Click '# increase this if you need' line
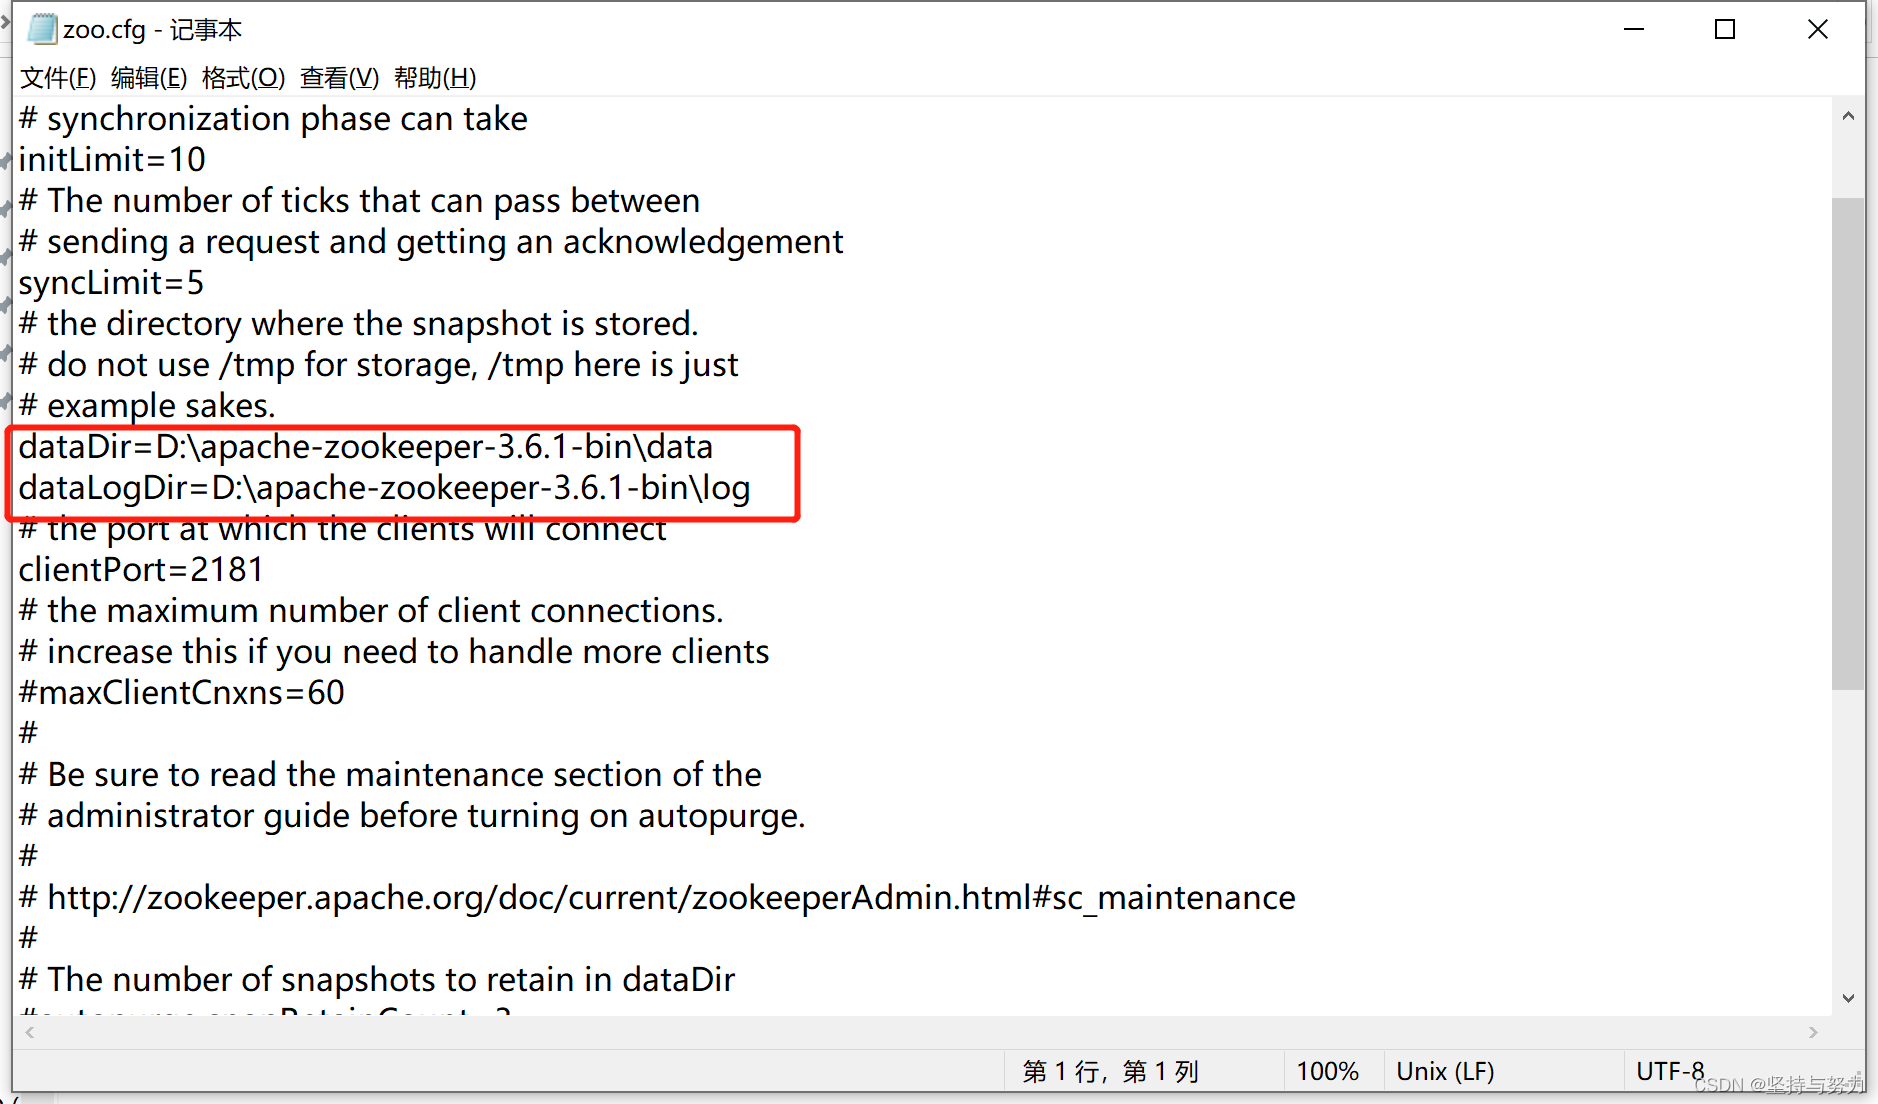Viewport: 1878px width, 1104px height. [394, 651]
